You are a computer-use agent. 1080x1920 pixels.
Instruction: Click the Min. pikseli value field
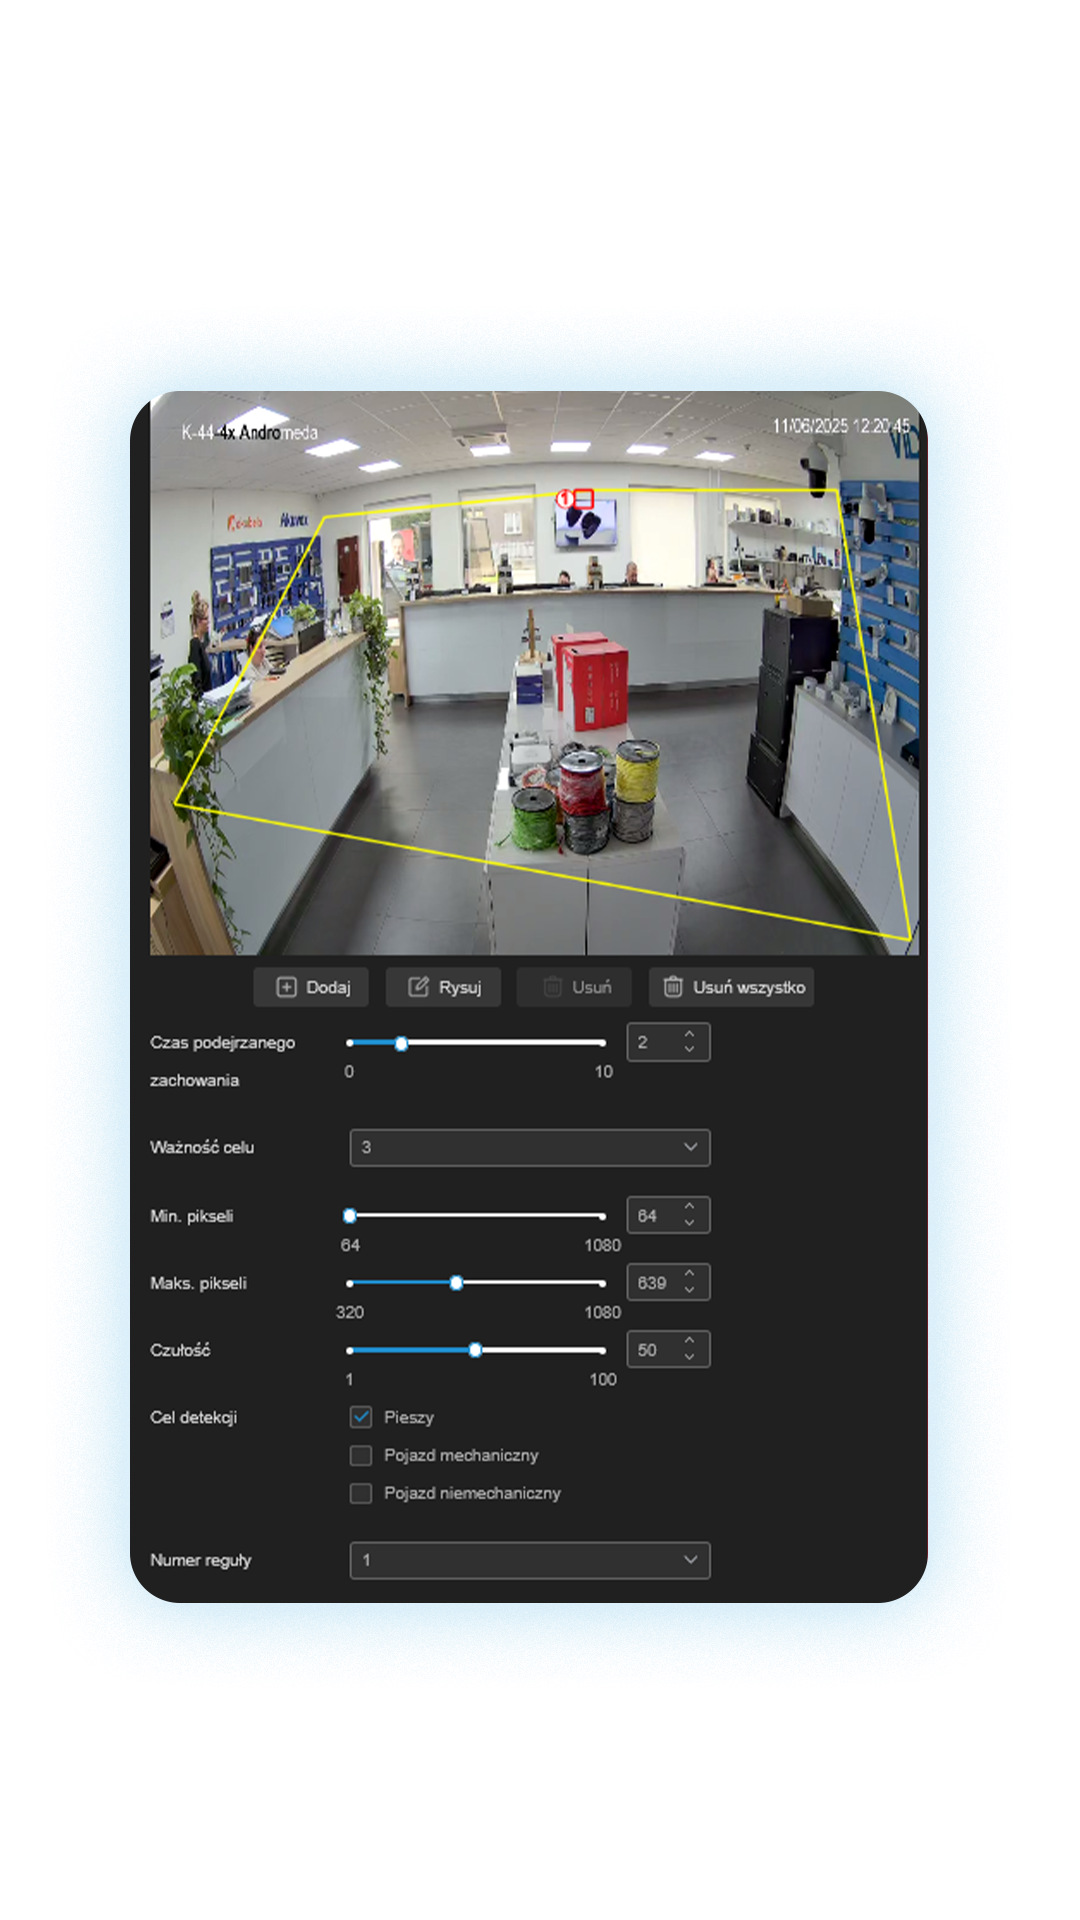click(x=654, y=1216)
